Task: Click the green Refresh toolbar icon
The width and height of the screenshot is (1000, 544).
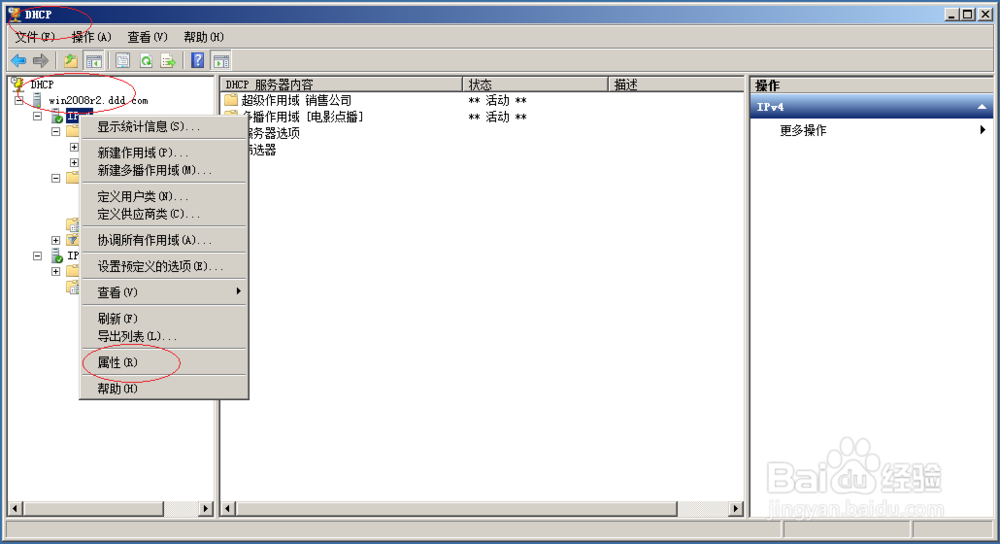Action: pos(146,61)
